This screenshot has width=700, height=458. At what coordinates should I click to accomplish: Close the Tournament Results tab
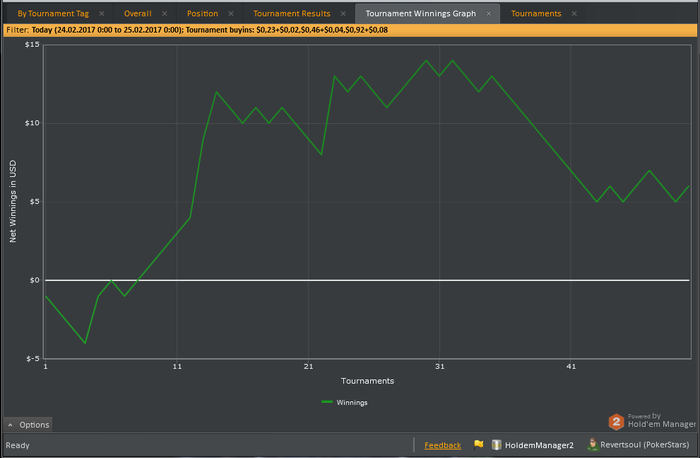pos(343,14)
